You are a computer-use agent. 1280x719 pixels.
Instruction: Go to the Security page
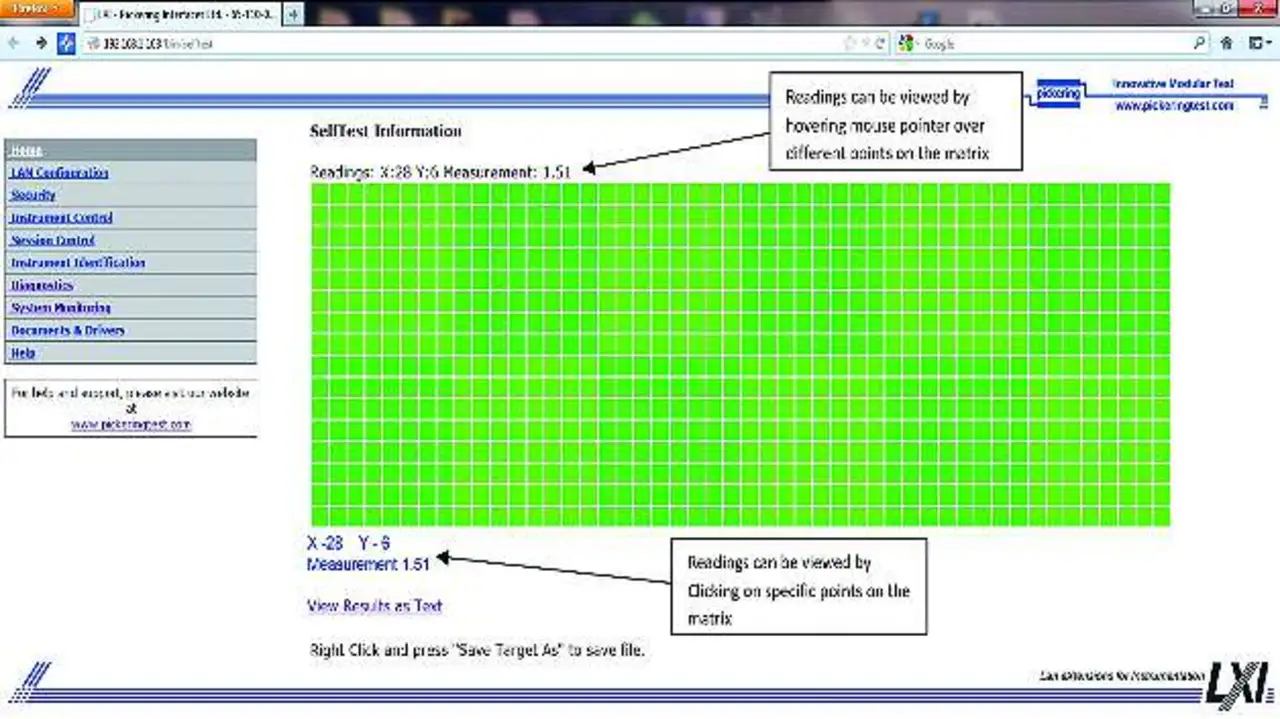coord(33,195)
